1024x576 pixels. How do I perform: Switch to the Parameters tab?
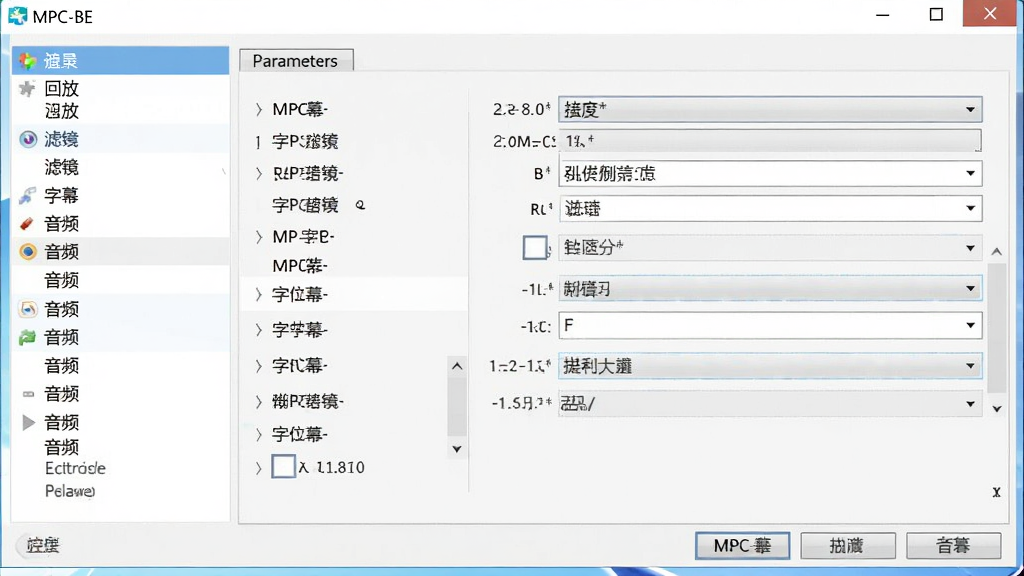[296, 61]
